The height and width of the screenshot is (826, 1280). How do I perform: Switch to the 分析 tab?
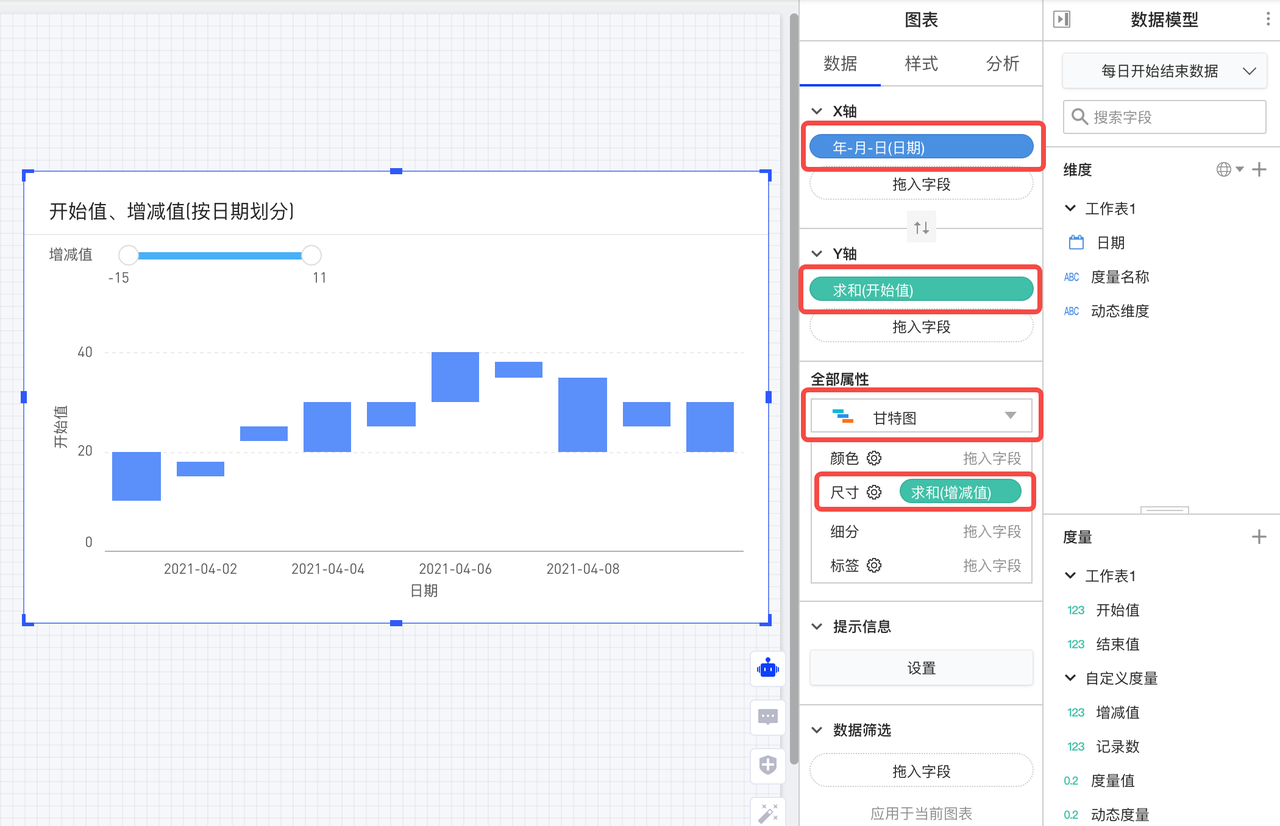click(x=1002, y=64)
